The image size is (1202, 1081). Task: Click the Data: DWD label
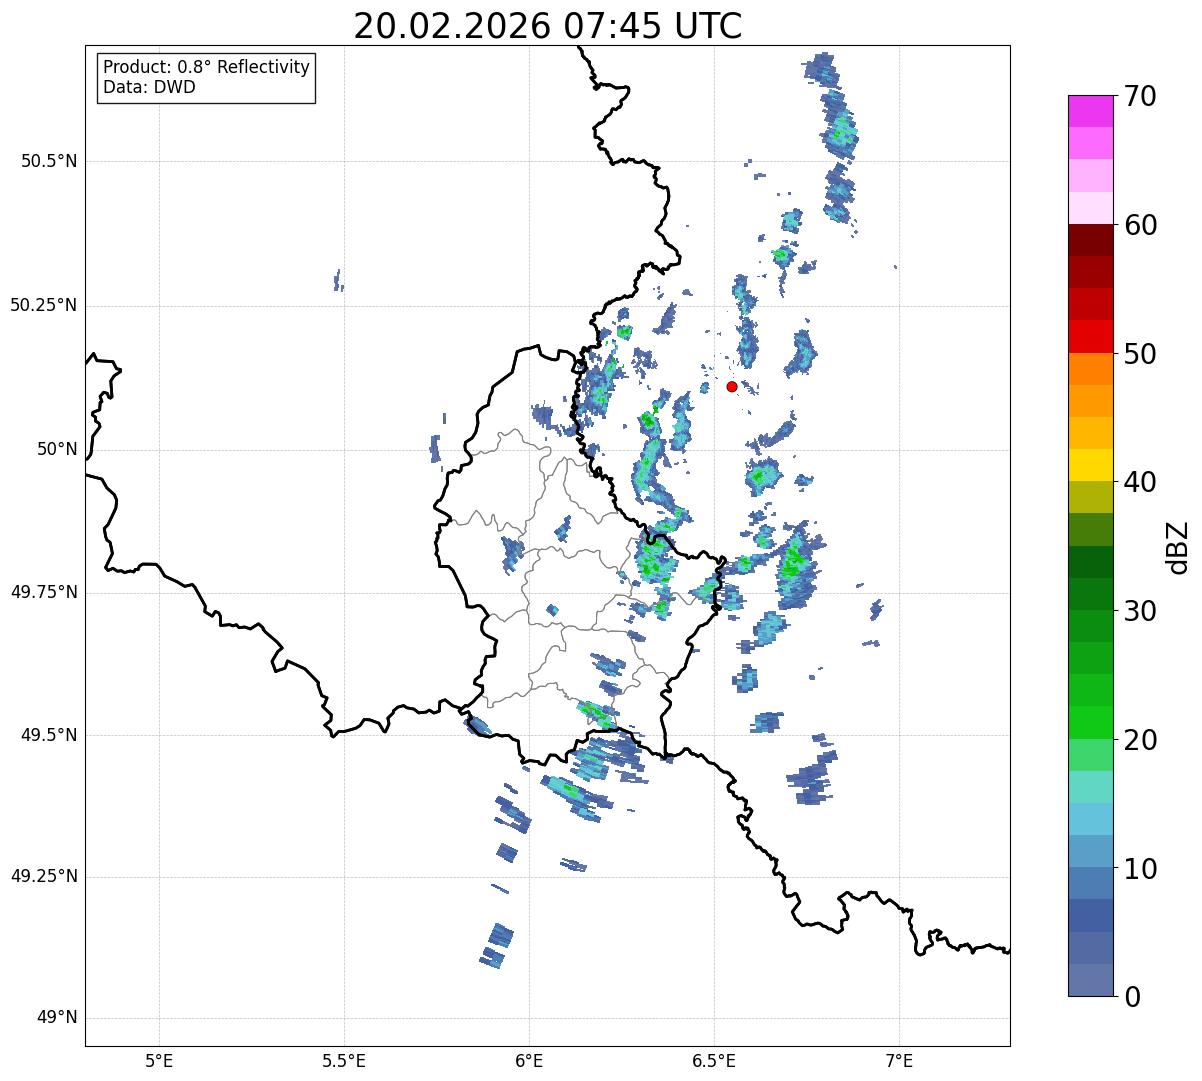tap(150, 87)
